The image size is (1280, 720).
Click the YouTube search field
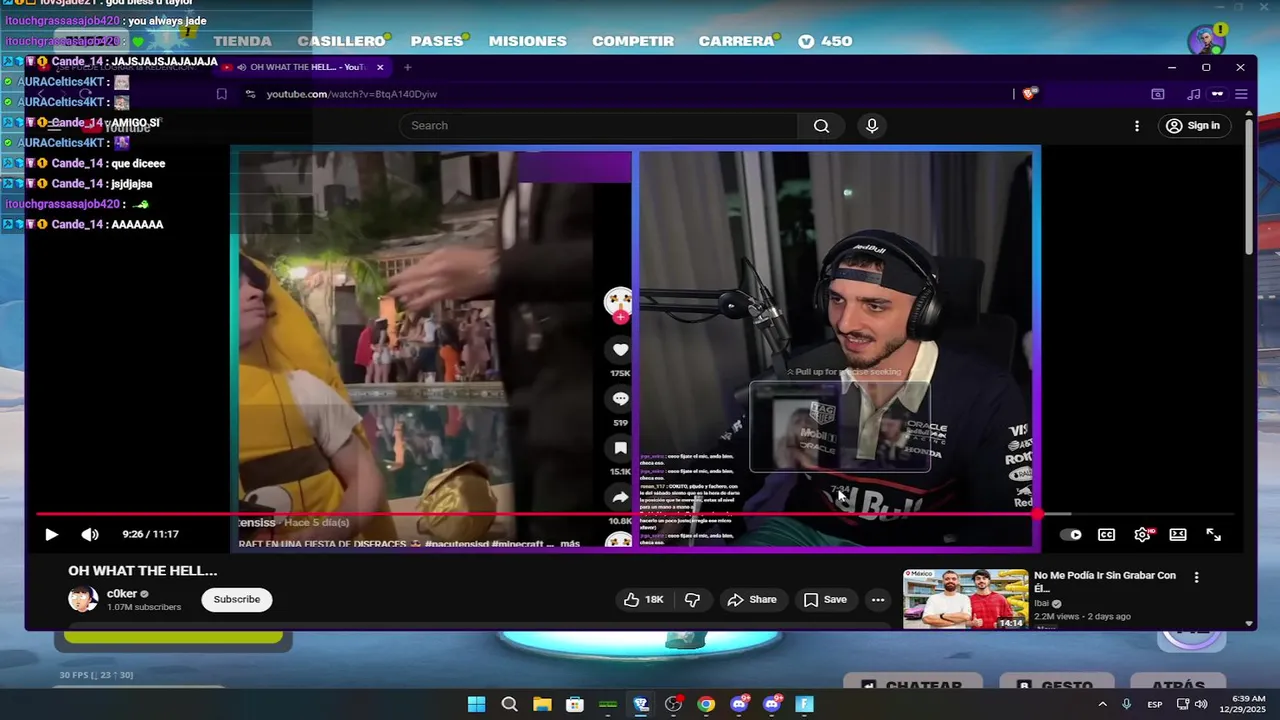point(598,126)
